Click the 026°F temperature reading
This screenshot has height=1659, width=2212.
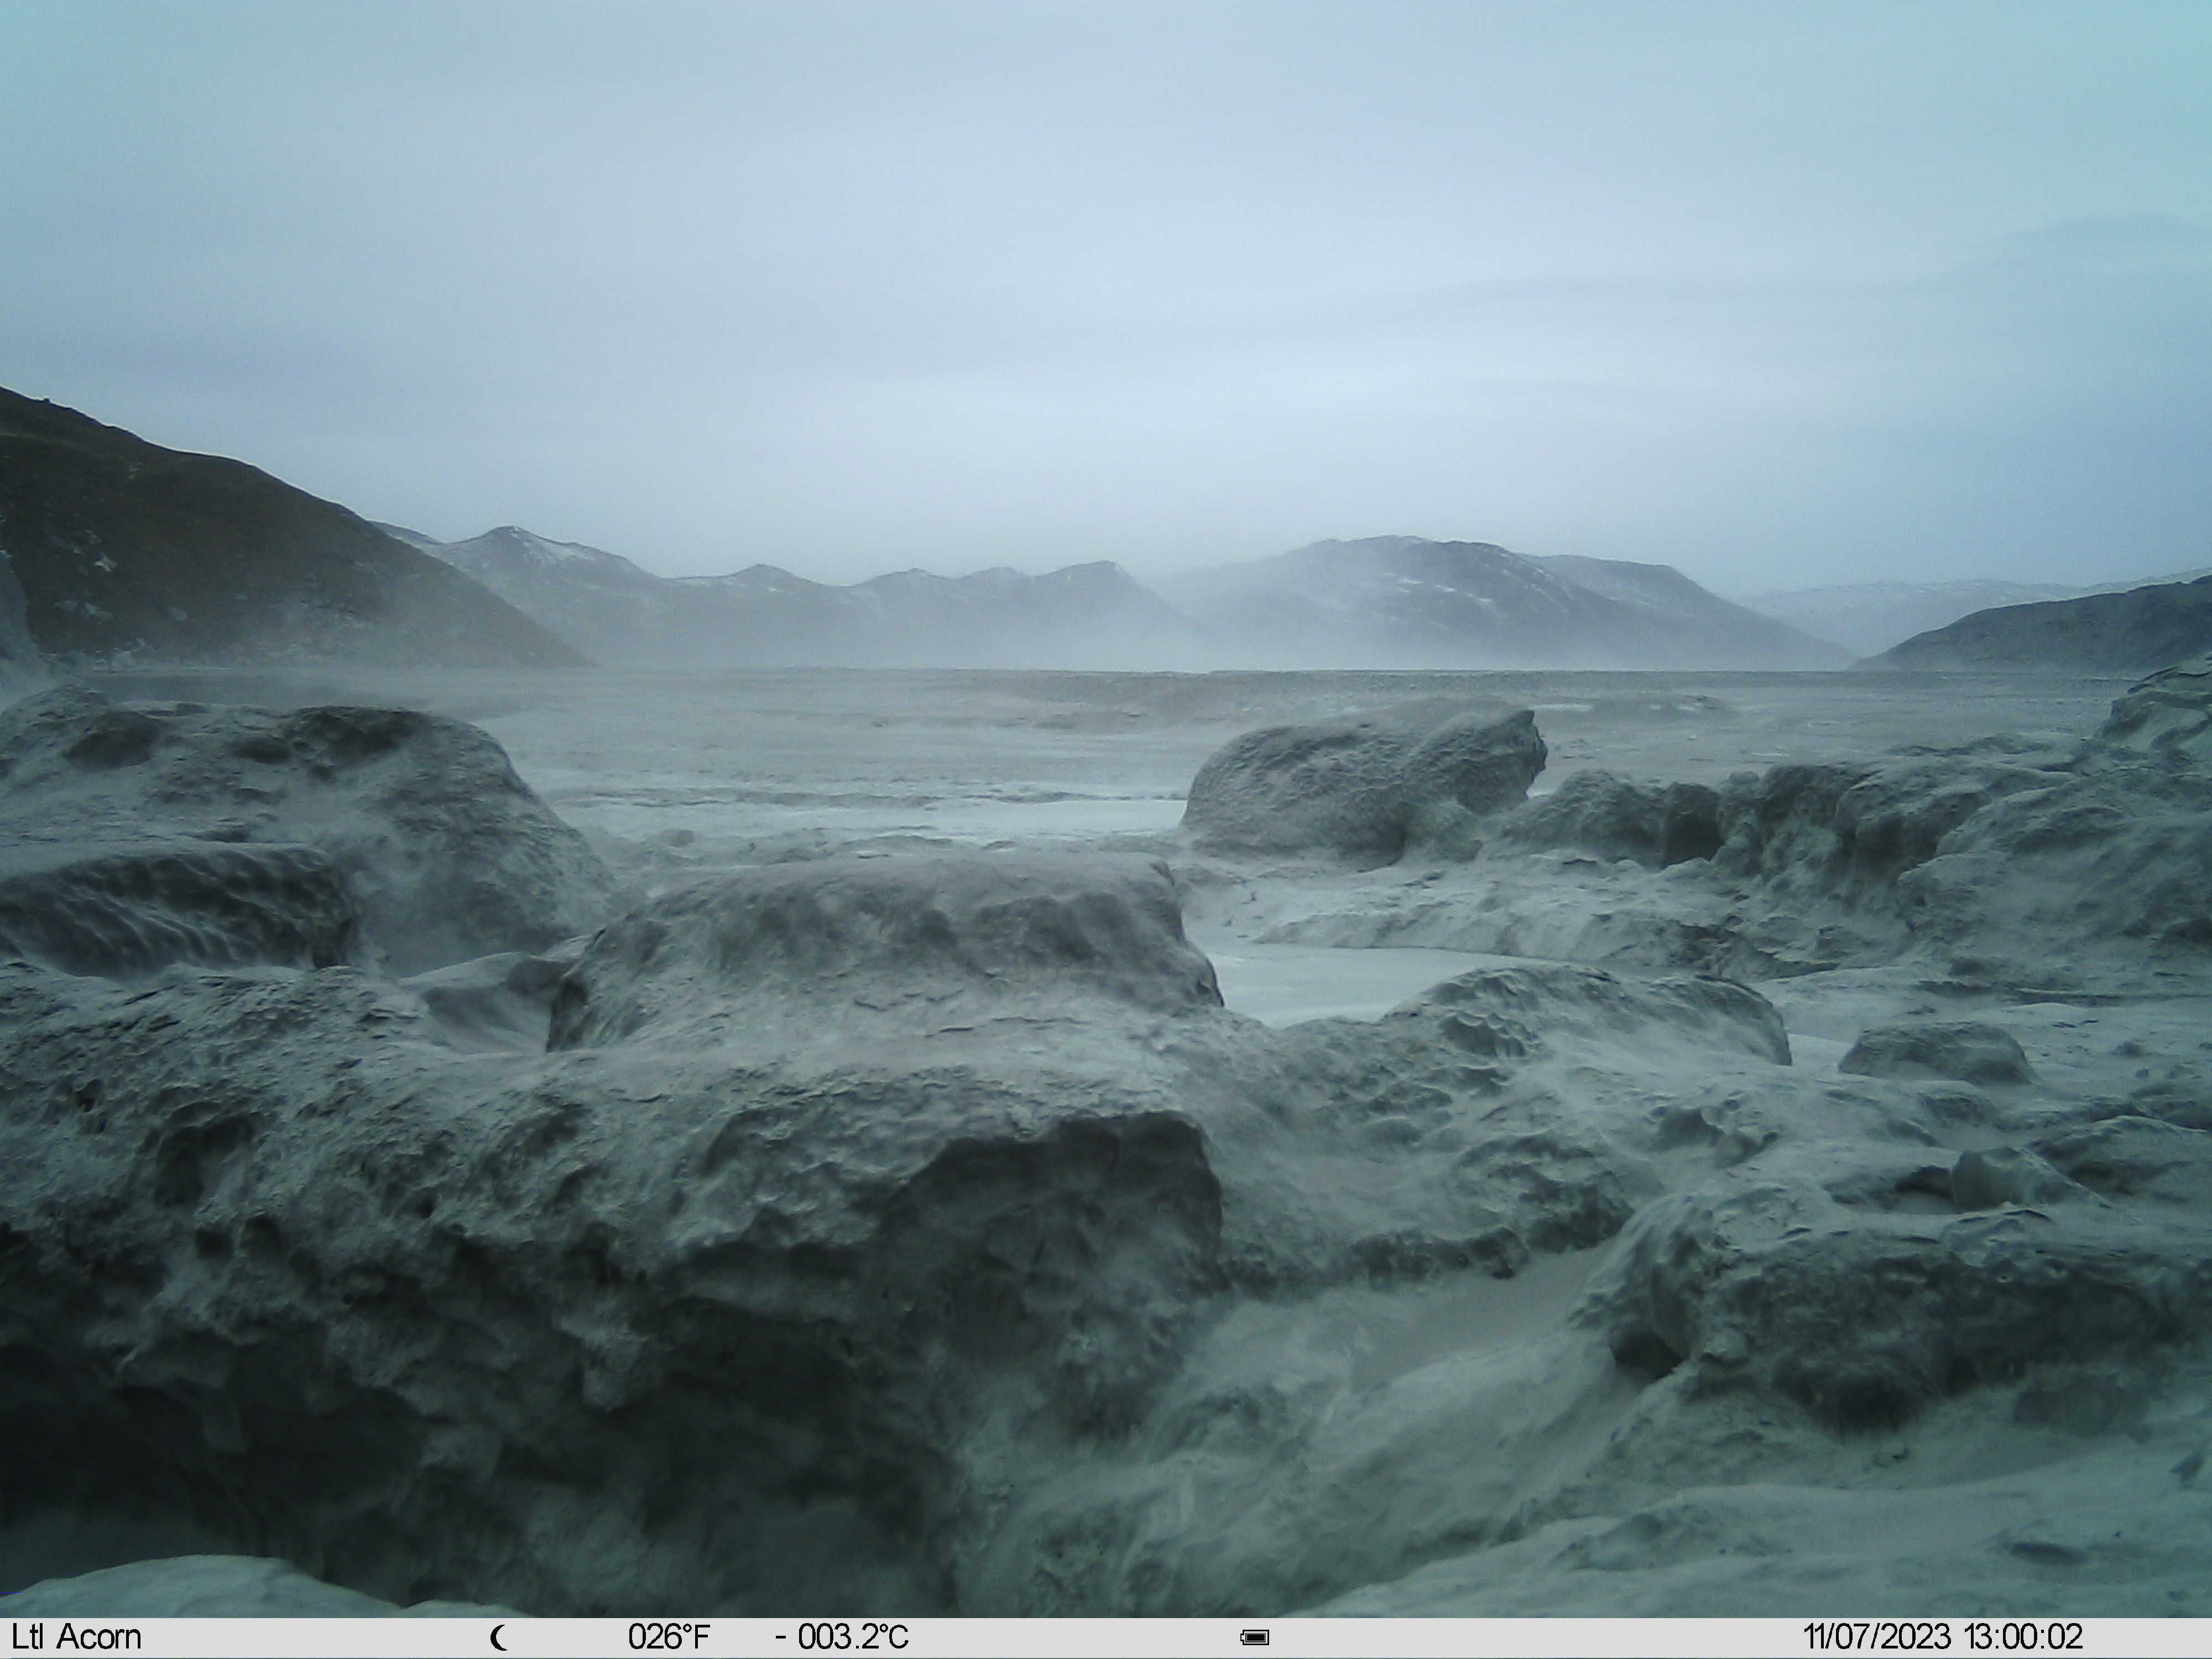coord(669,1637)
